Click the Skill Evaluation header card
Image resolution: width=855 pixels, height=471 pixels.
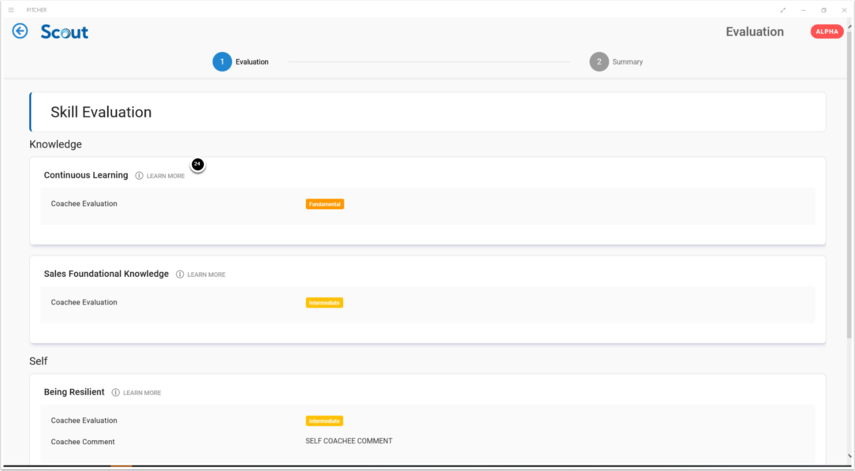point(428,112)
